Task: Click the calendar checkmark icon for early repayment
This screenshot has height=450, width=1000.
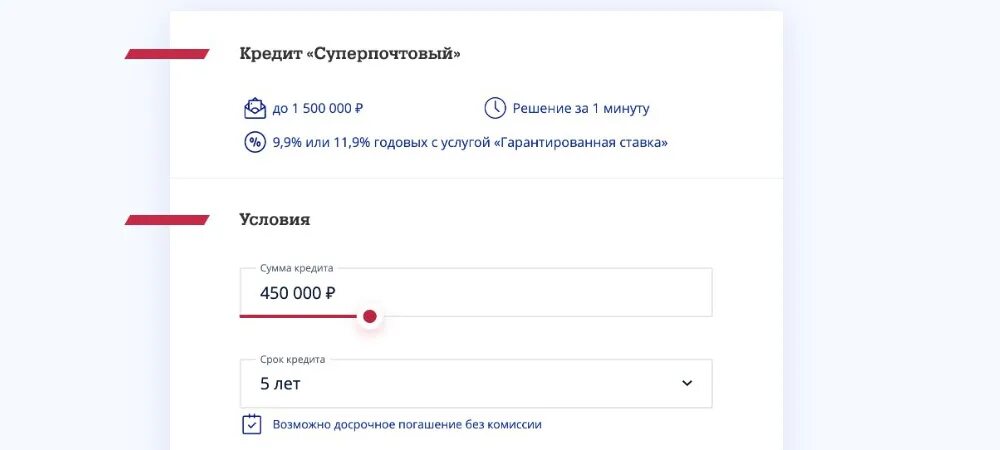Action: 252,424
